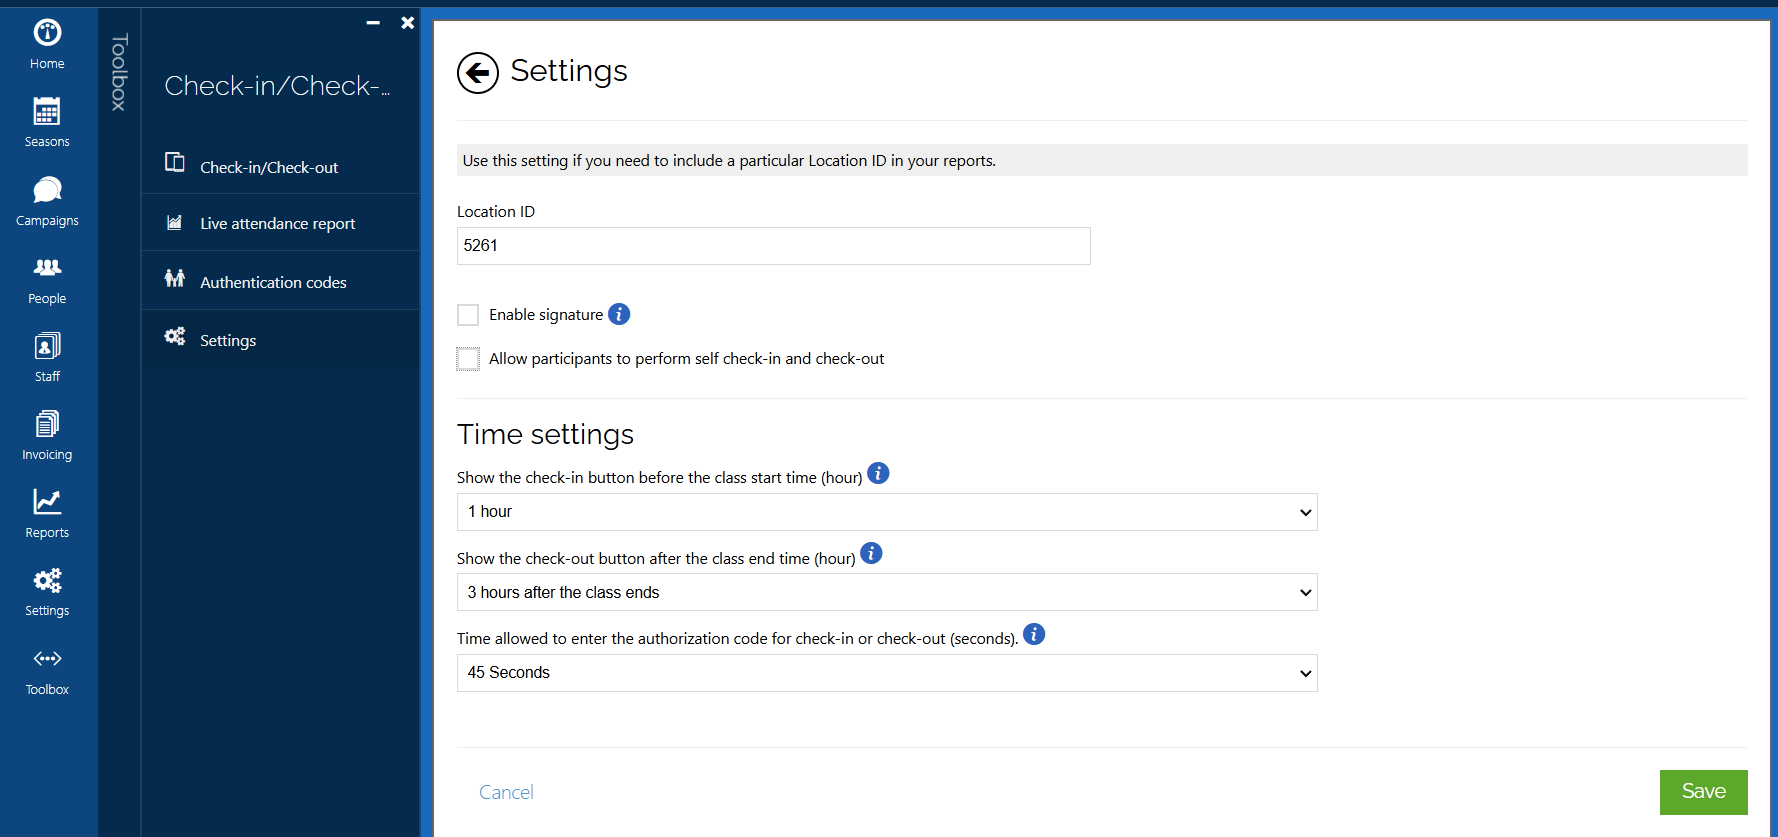The width and height of the screenshot is (1778, 837).
Task: Open Campaigns from the sidebar
Action: (x=47, y=190)
